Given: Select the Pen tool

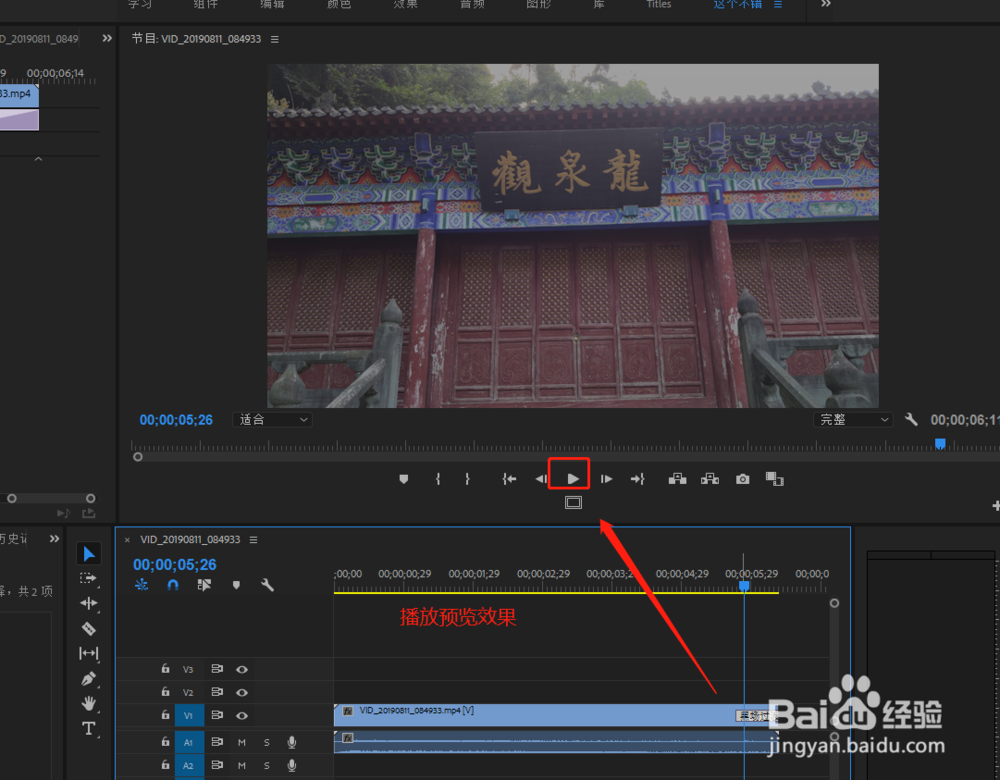Looking at the screenshot, I should point(88,678).
